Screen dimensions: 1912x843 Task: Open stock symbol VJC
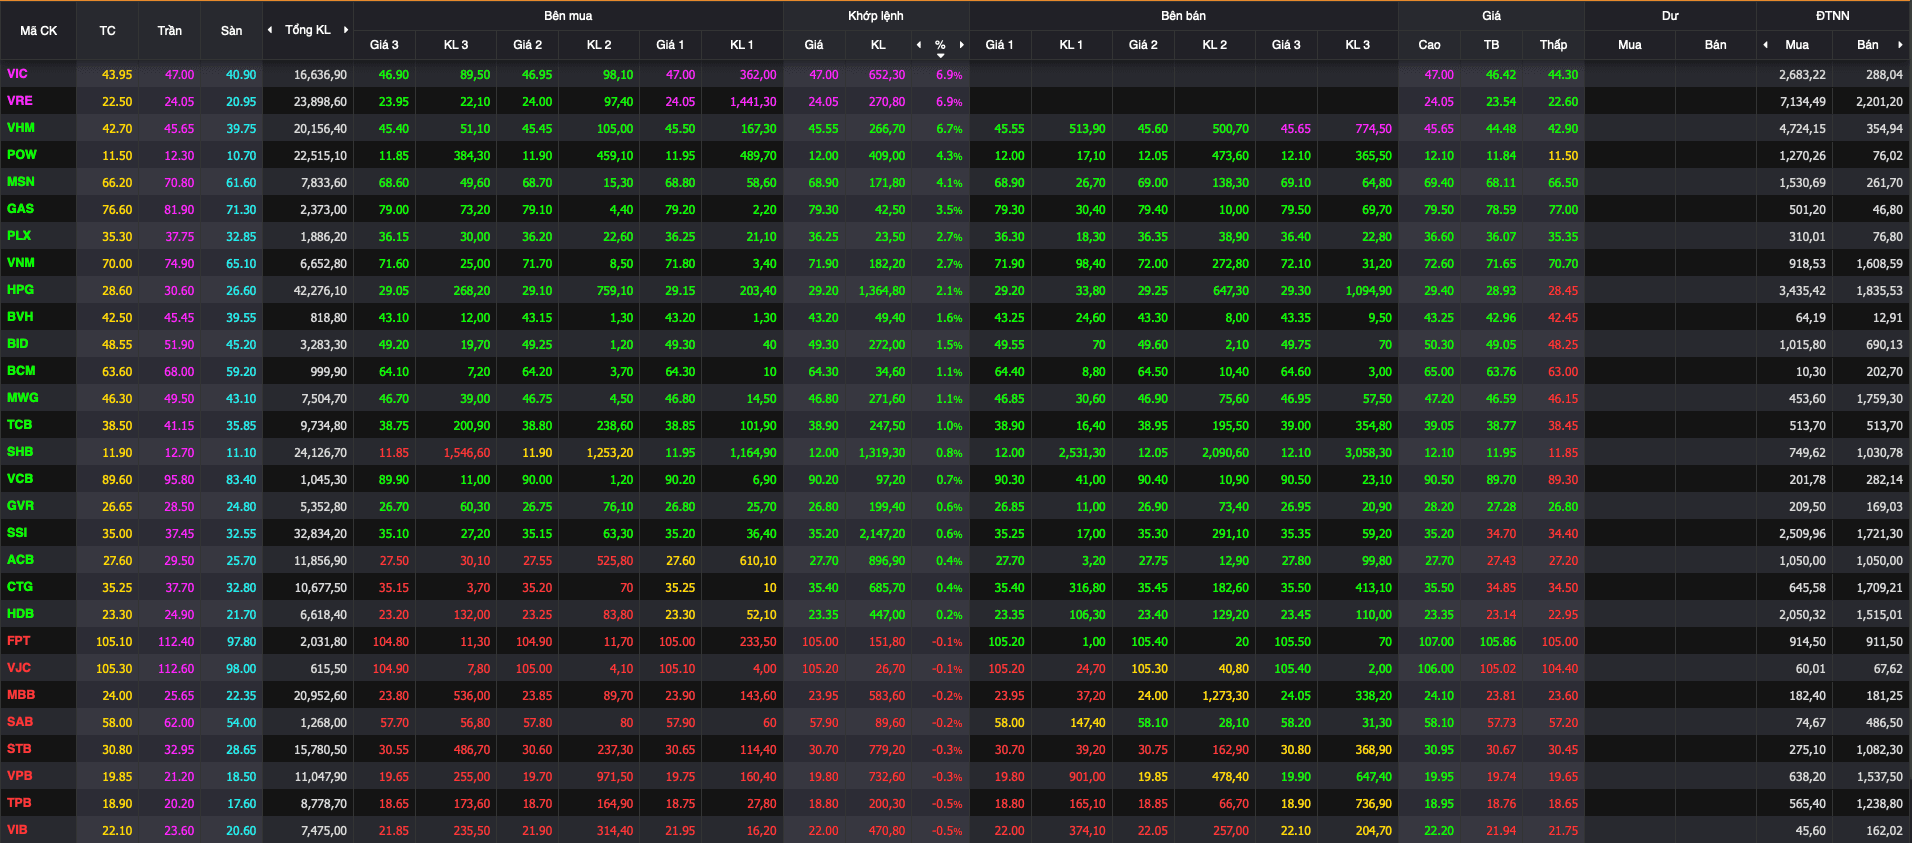pos(18,668)
